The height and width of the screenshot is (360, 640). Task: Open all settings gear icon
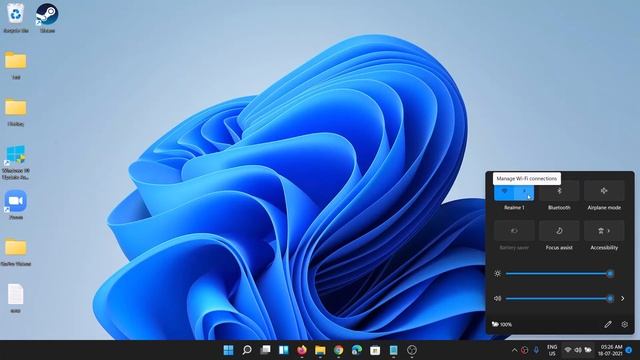click(624, 324)
